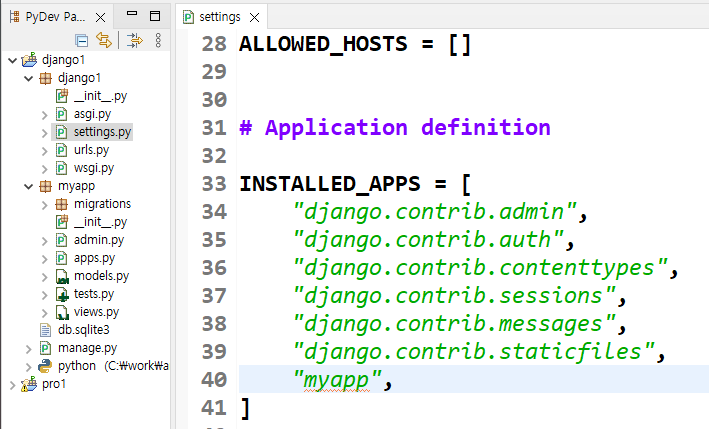Maximize the Package Explorer panel

coord(155,16)
